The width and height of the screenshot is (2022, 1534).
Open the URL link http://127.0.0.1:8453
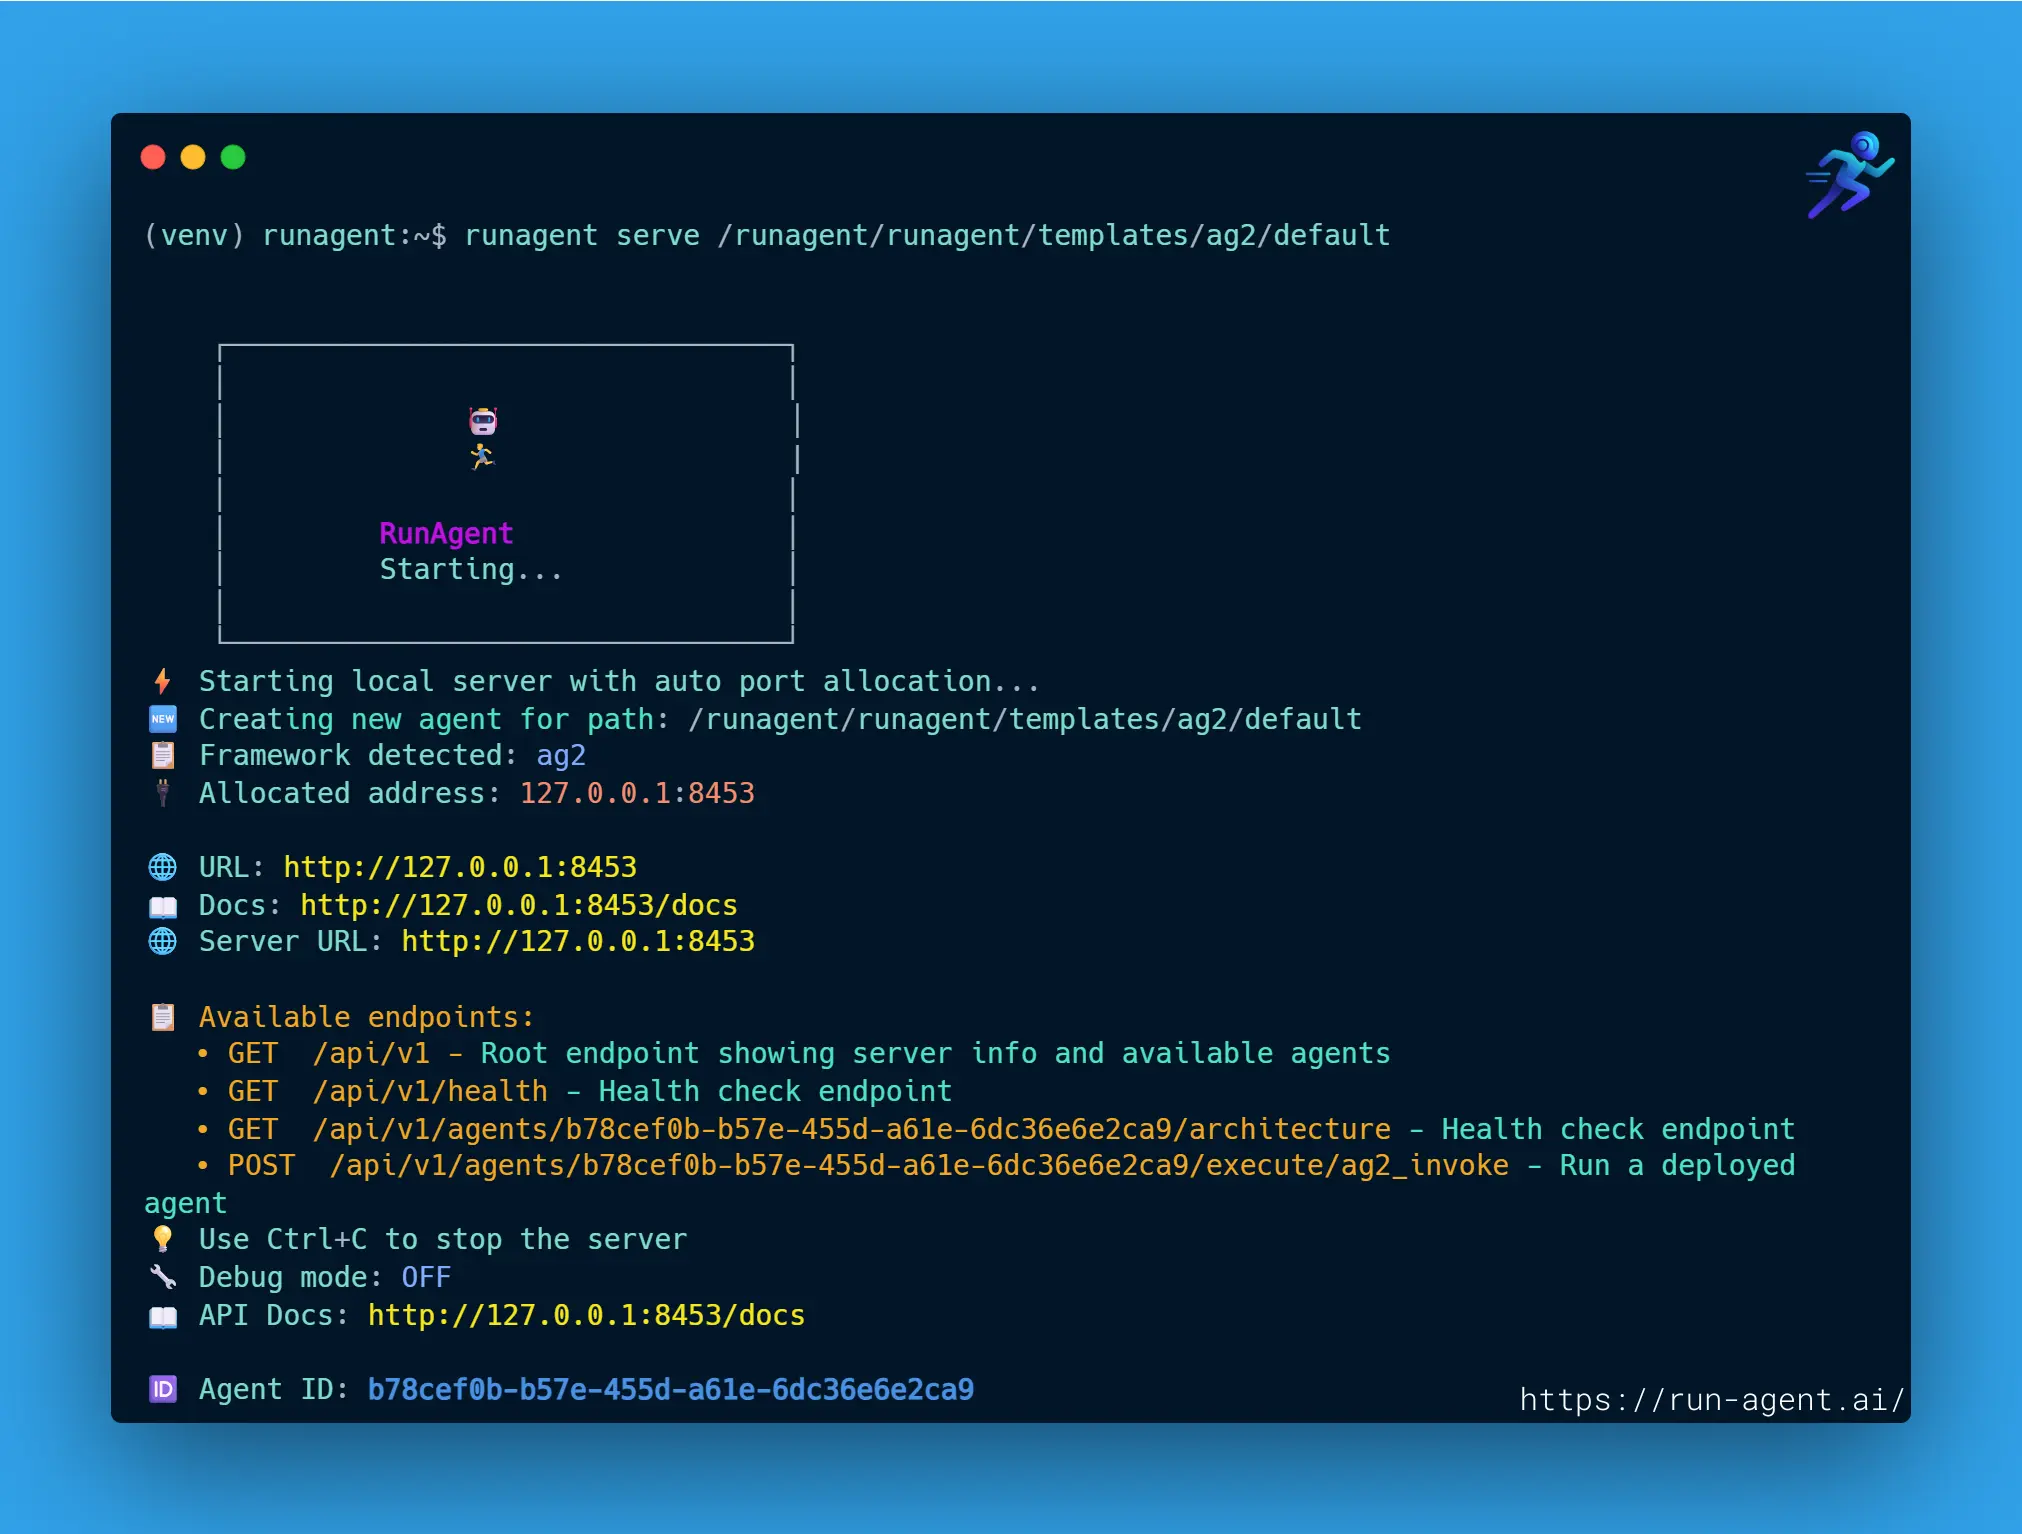point(460,867)
